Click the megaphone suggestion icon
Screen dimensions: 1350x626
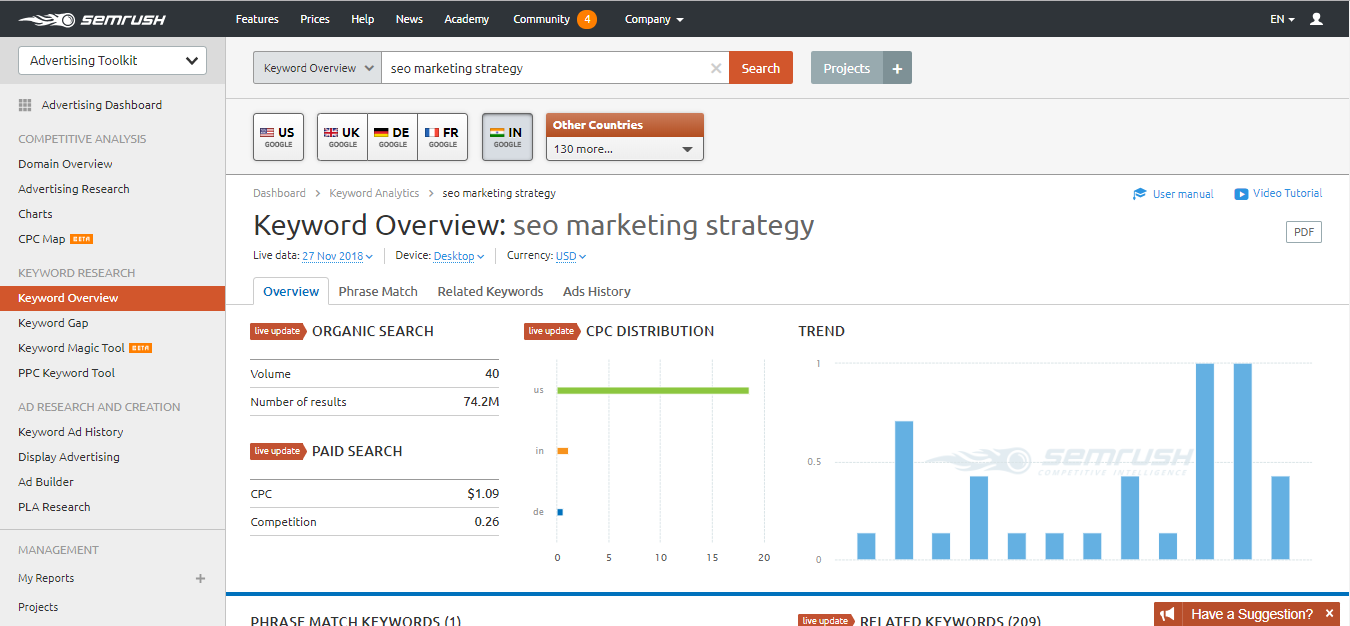coord(1168,614)
